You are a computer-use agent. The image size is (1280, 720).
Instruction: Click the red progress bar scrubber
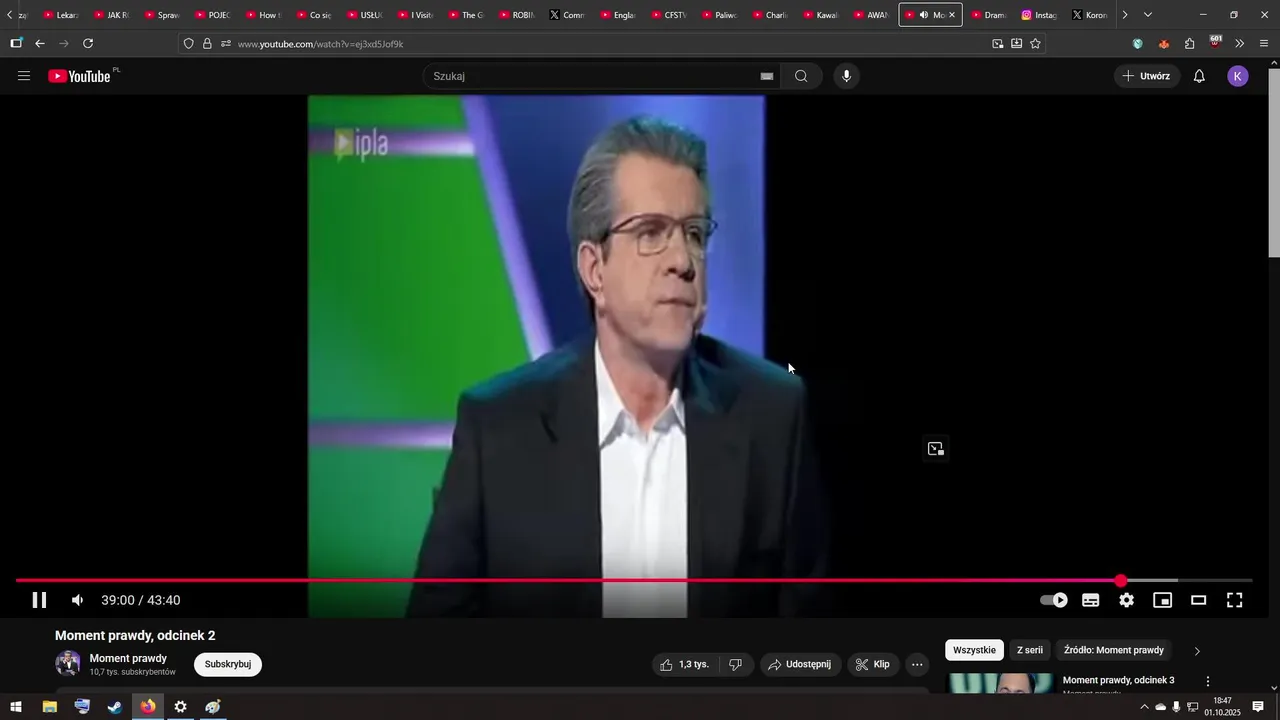tap(1121, 581)
